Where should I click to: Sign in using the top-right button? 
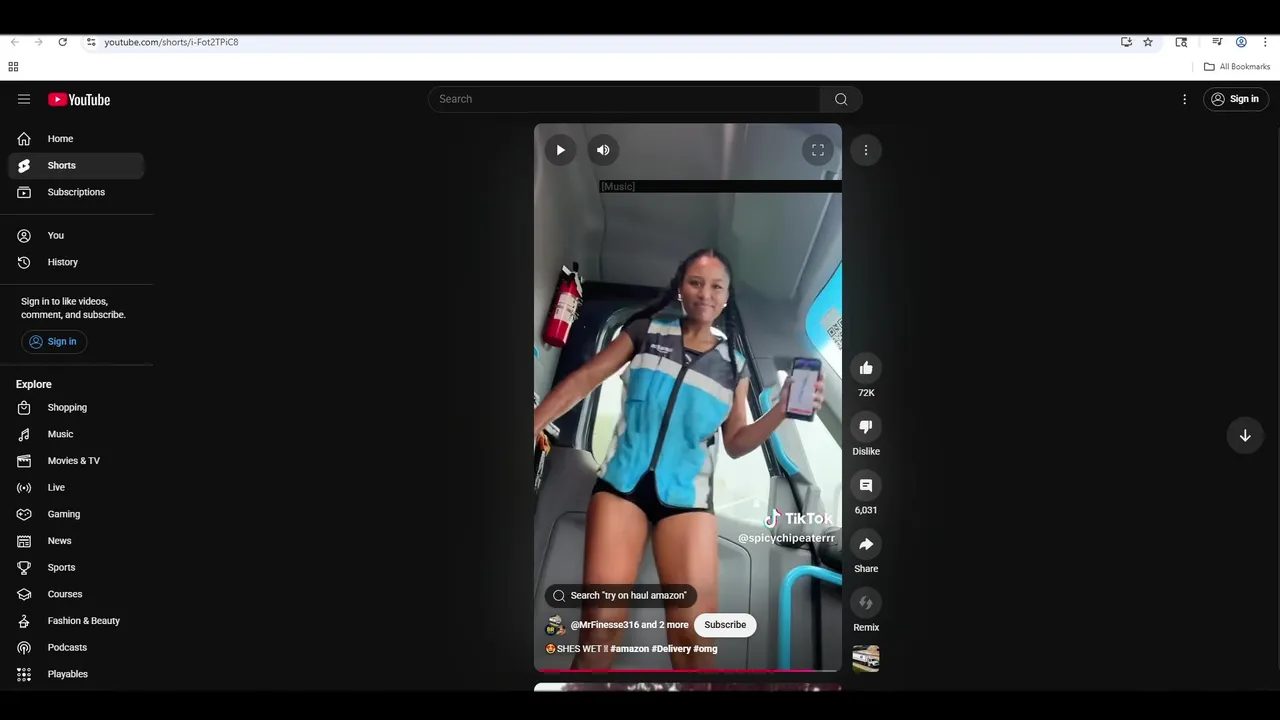(x=1235, y=99)
